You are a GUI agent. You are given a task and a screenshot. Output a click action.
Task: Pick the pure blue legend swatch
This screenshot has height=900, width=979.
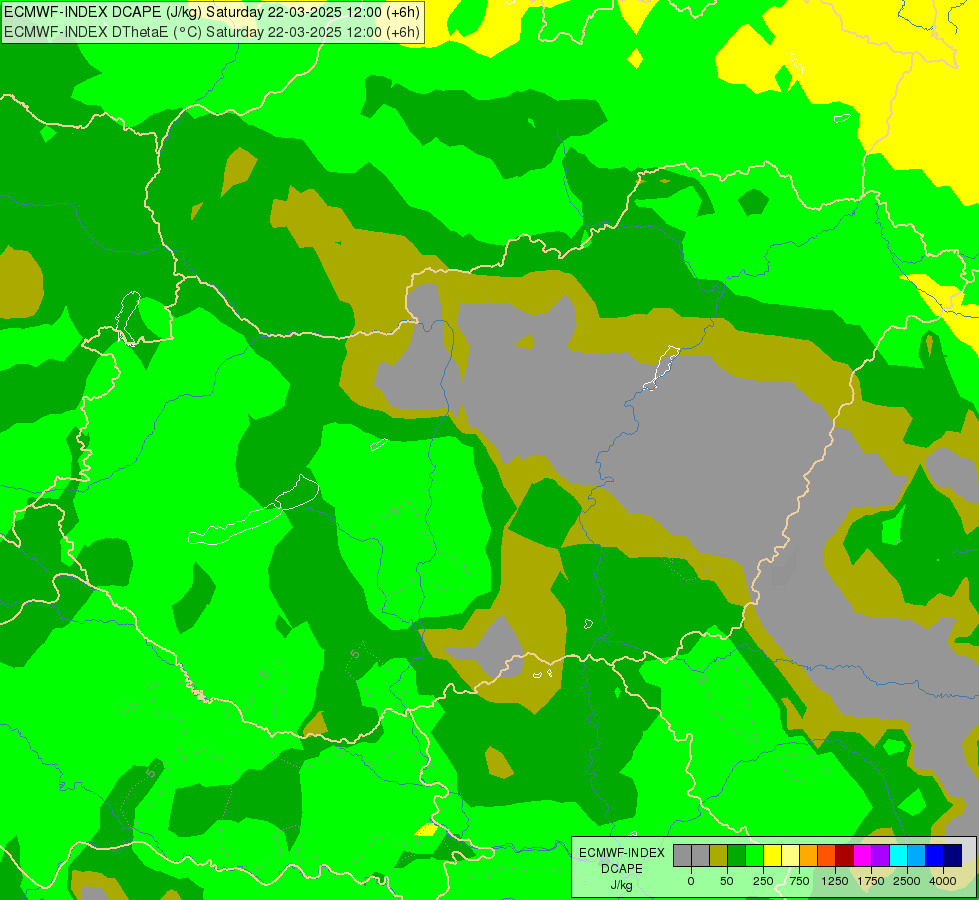point(935,855)
